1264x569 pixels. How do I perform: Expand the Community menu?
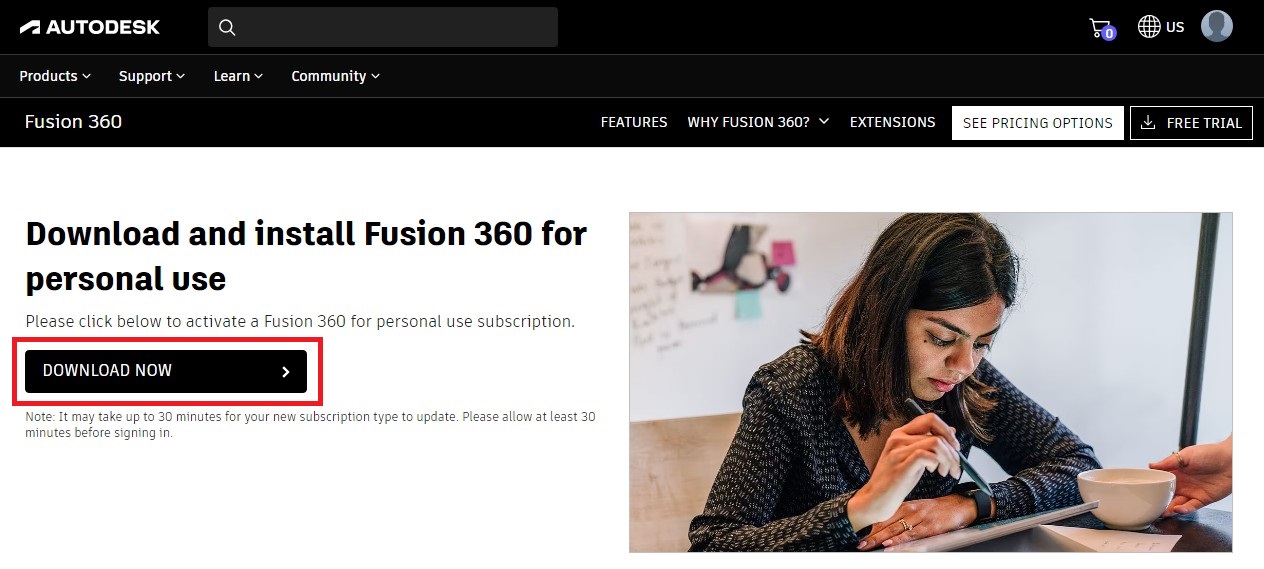(335, 76)
